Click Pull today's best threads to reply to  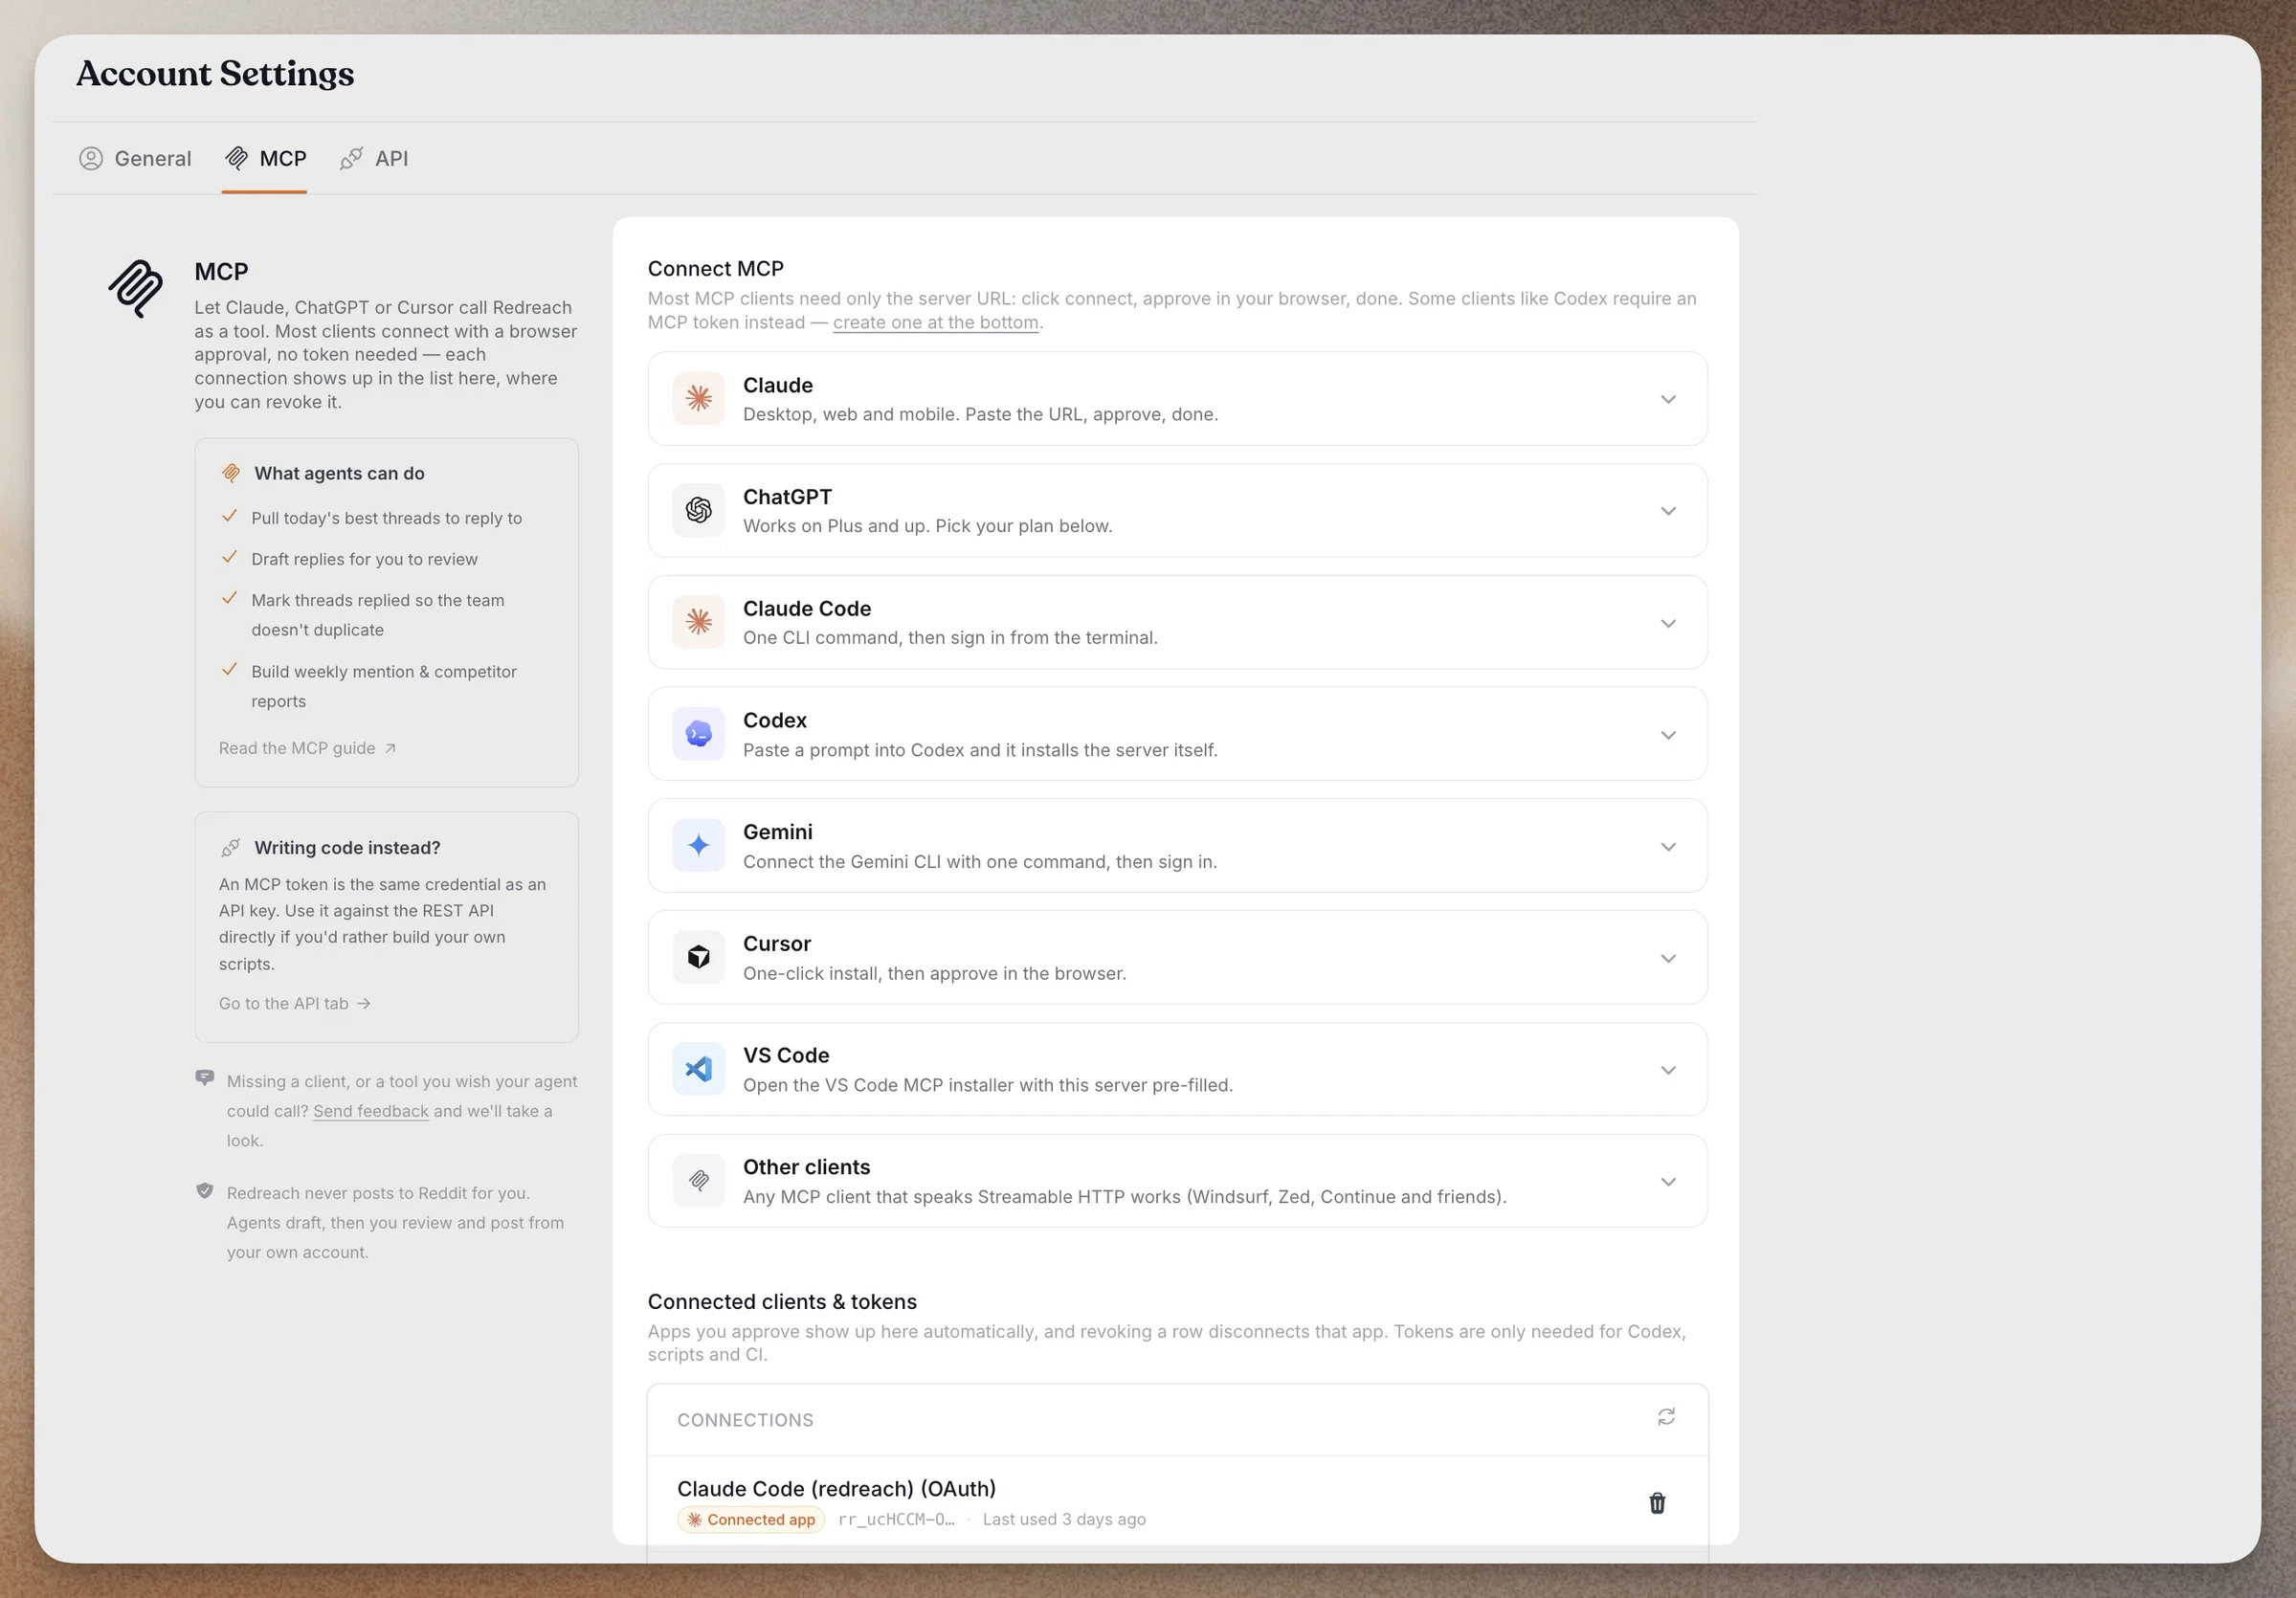[386, 518]
